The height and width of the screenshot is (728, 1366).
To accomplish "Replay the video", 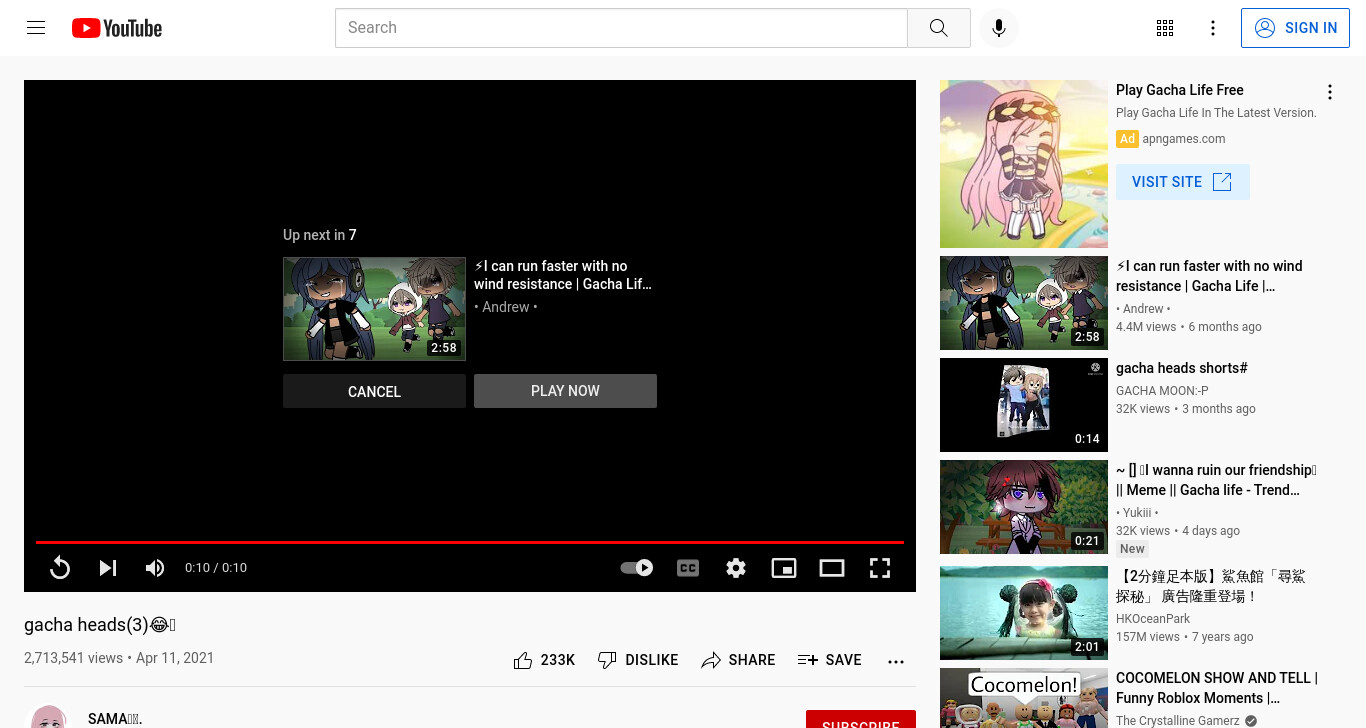I will (60, 568).
